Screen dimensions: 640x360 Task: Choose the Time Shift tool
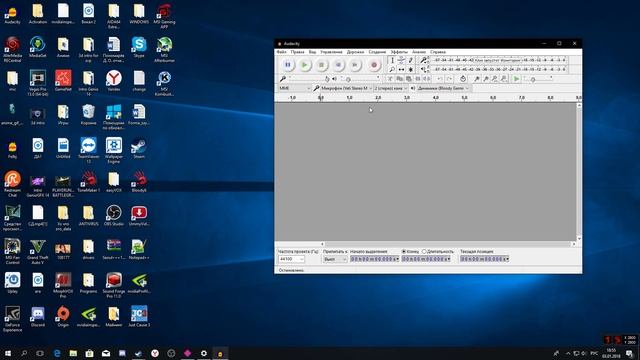click(401, 70)
